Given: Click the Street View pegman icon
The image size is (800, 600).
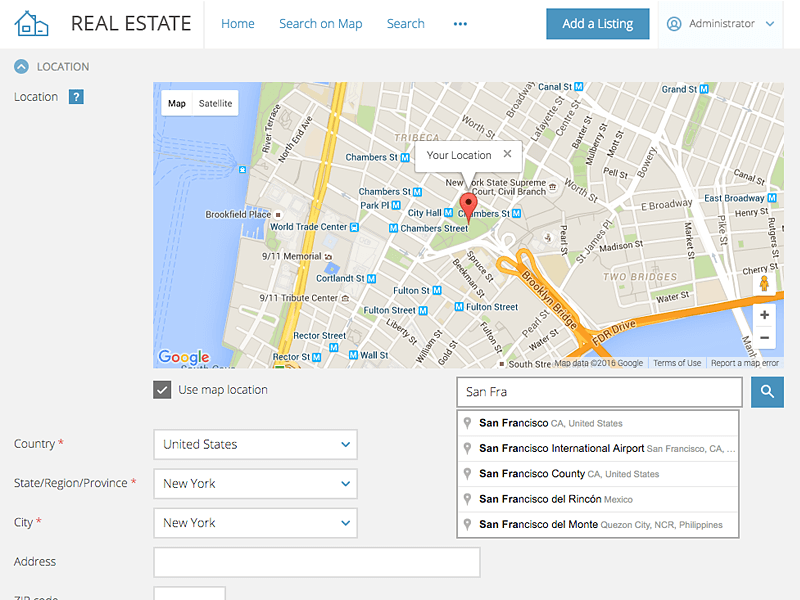Looking at the screenshot, I should click(x=764, y=283).
